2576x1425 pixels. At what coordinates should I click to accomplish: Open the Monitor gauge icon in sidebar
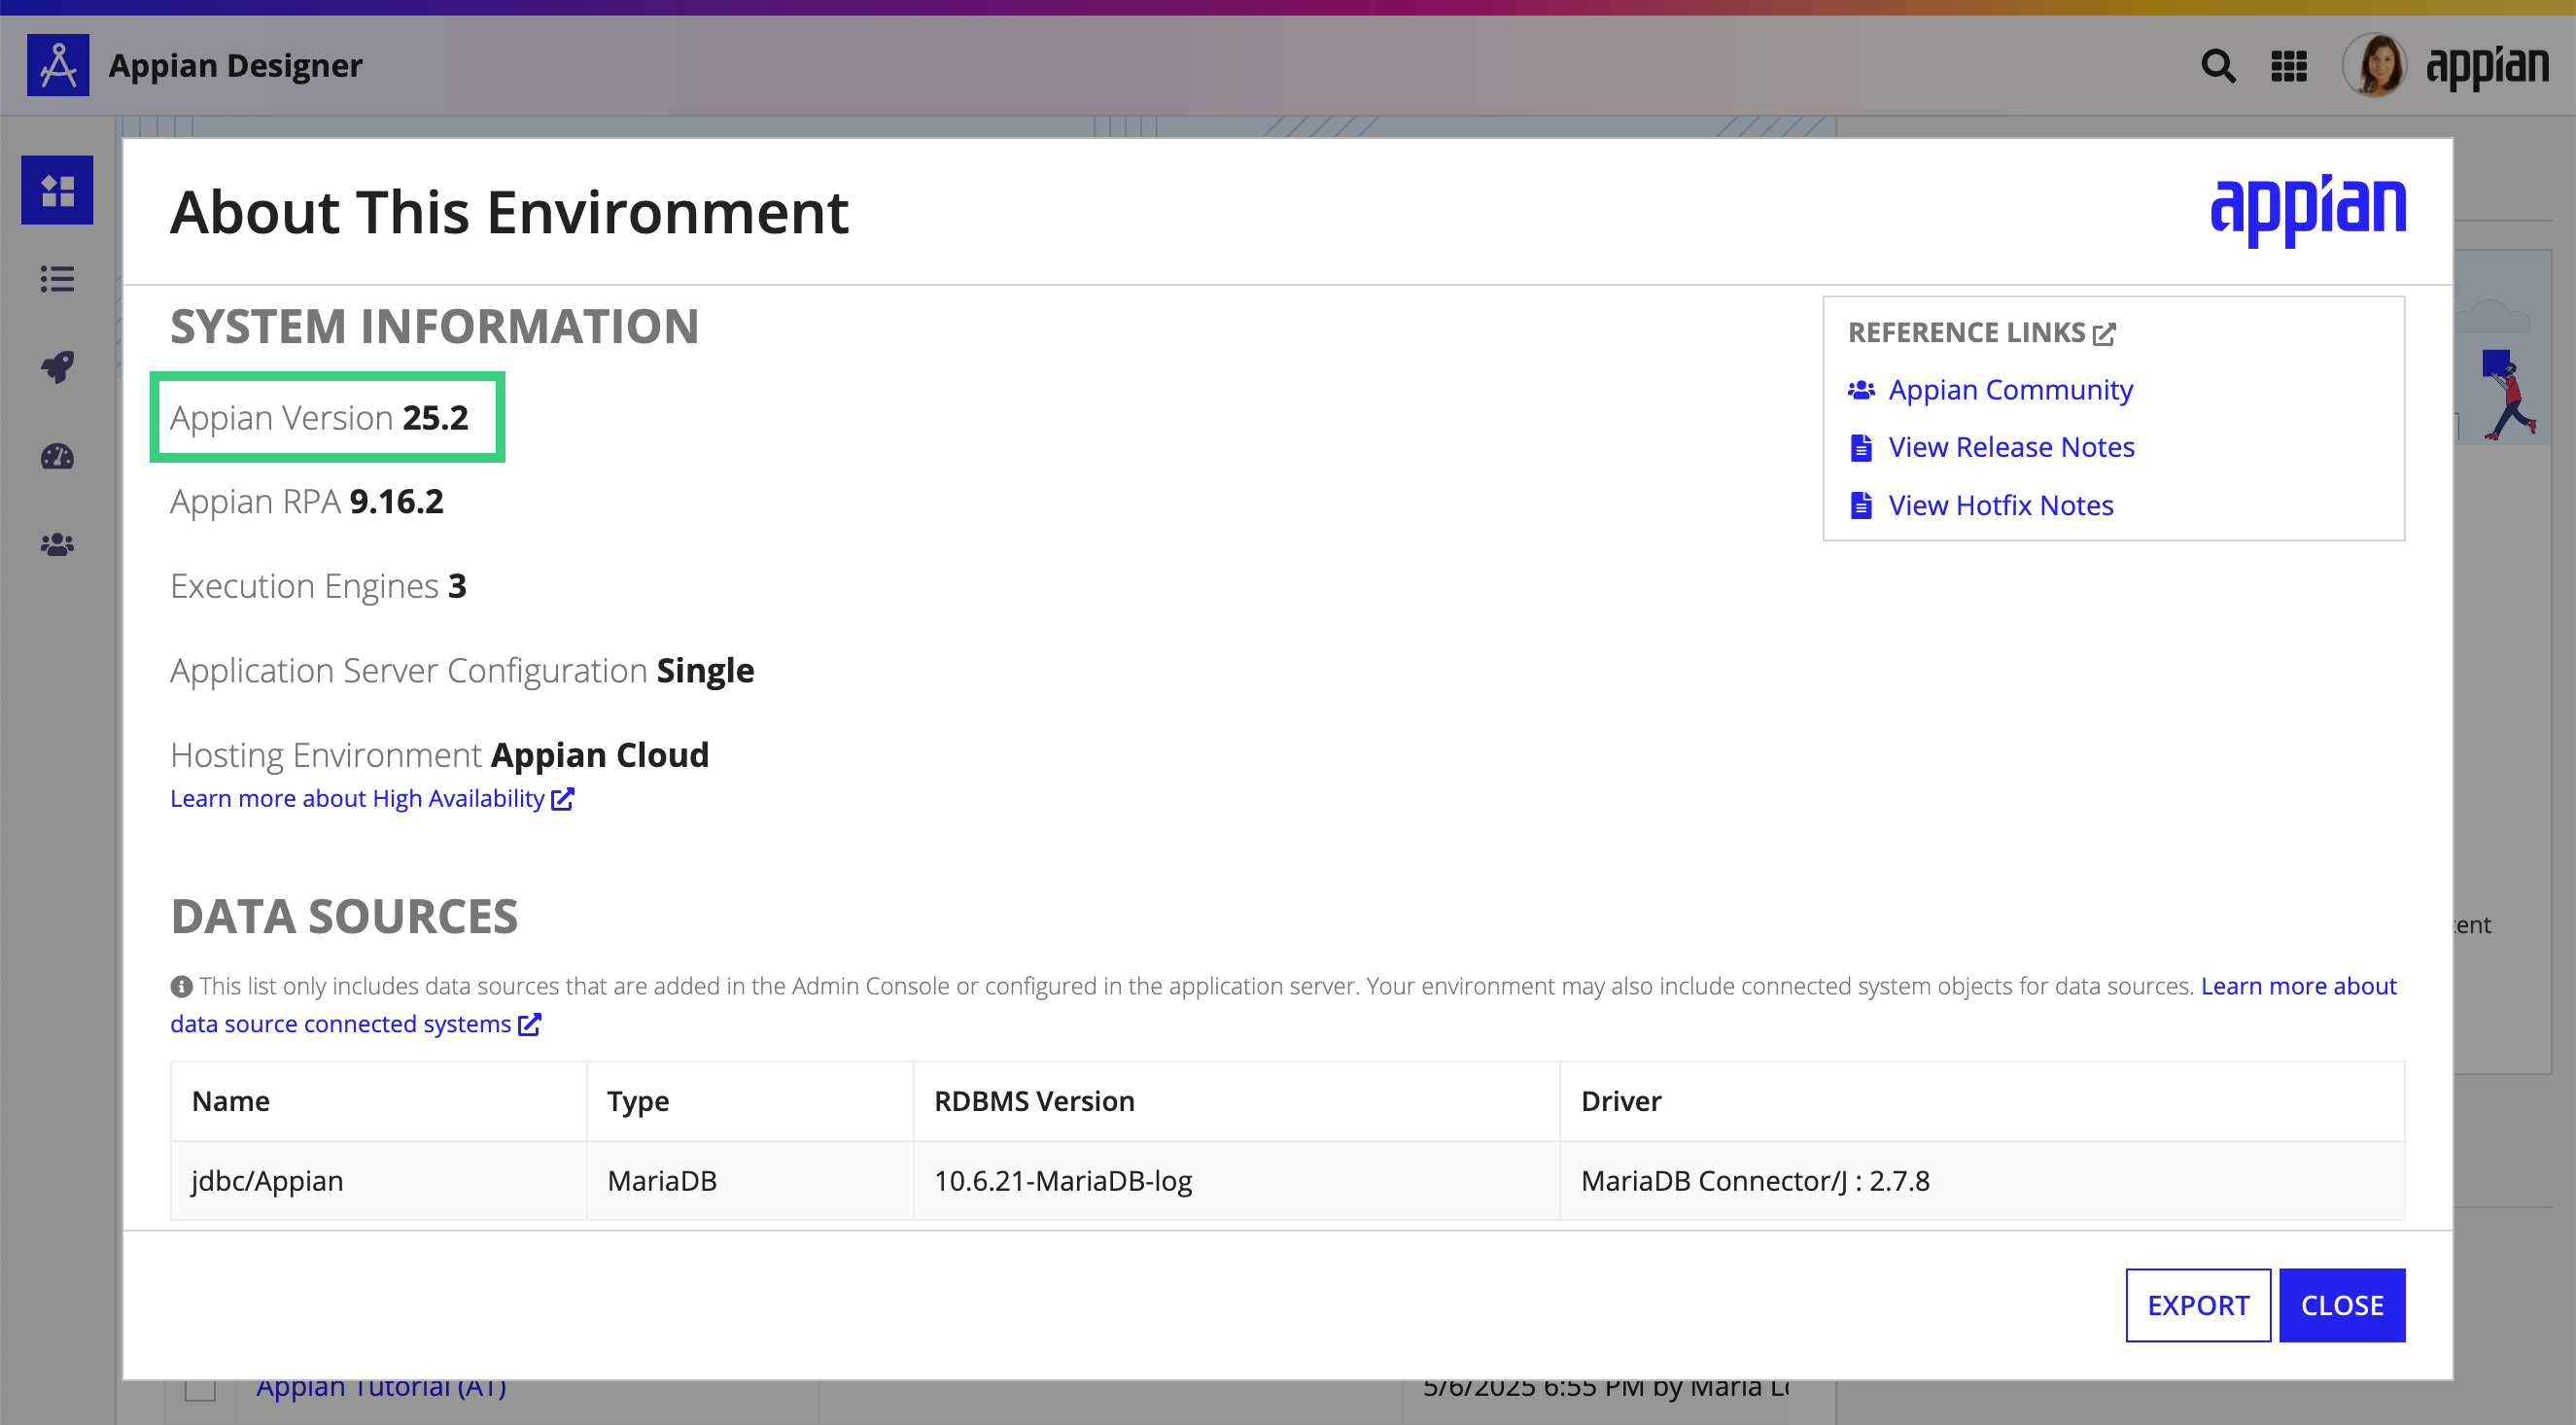tap(57, 456)
